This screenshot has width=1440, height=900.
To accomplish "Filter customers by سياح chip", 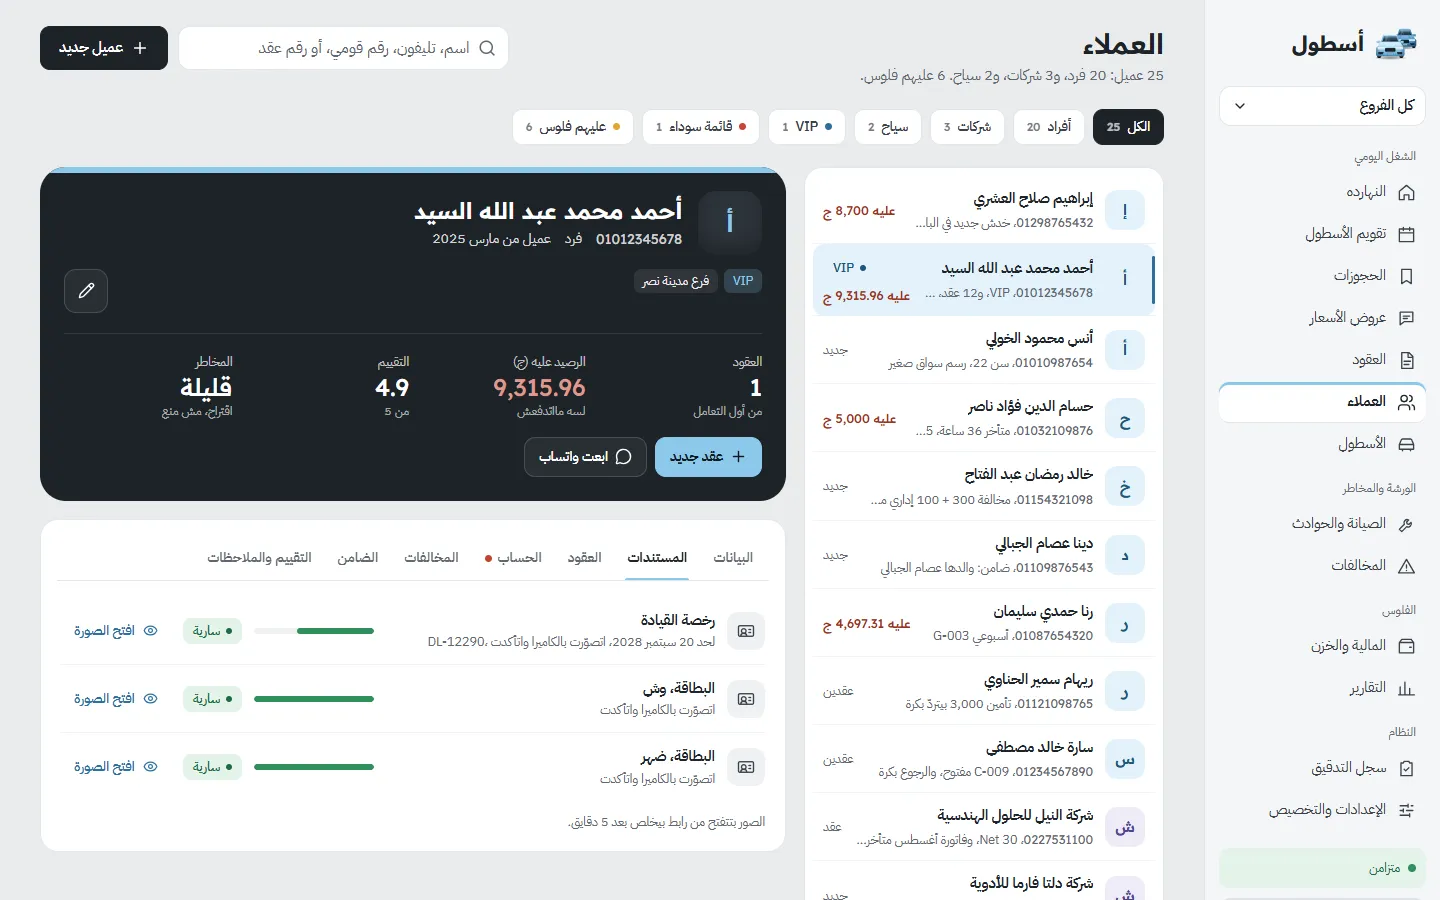I will tap(888, 127).
